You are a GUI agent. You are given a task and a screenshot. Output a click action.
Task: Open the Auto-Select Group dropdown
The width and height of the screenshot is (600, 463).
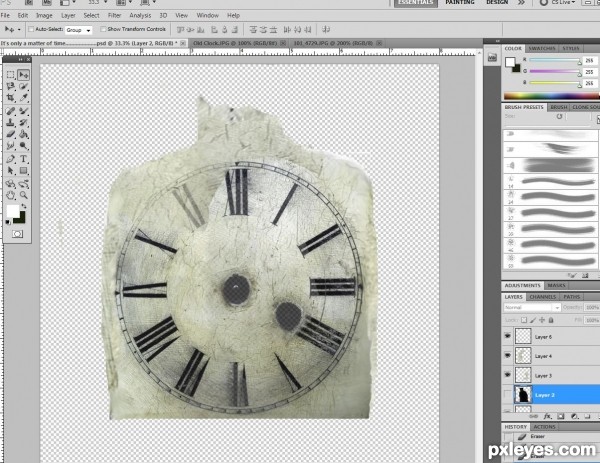[78, 30]
